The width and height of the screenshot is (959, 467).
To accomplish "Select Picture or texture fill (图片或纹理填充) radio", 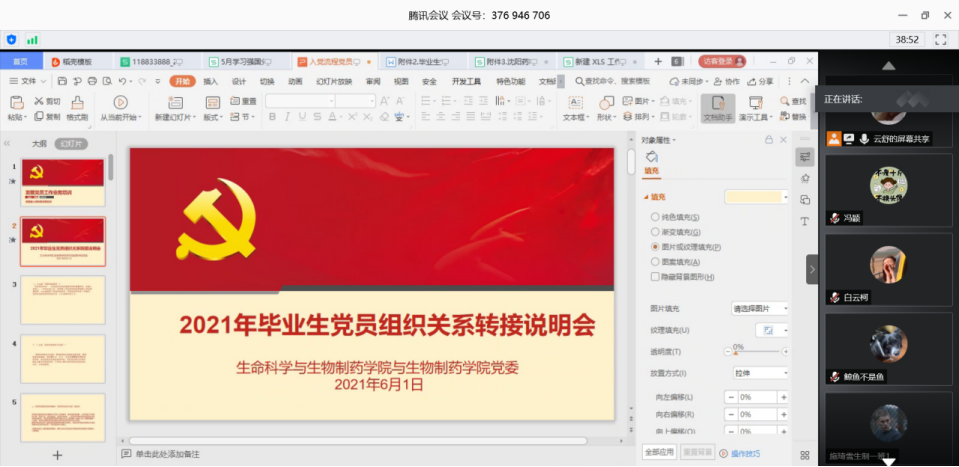I will coord(655,247).
